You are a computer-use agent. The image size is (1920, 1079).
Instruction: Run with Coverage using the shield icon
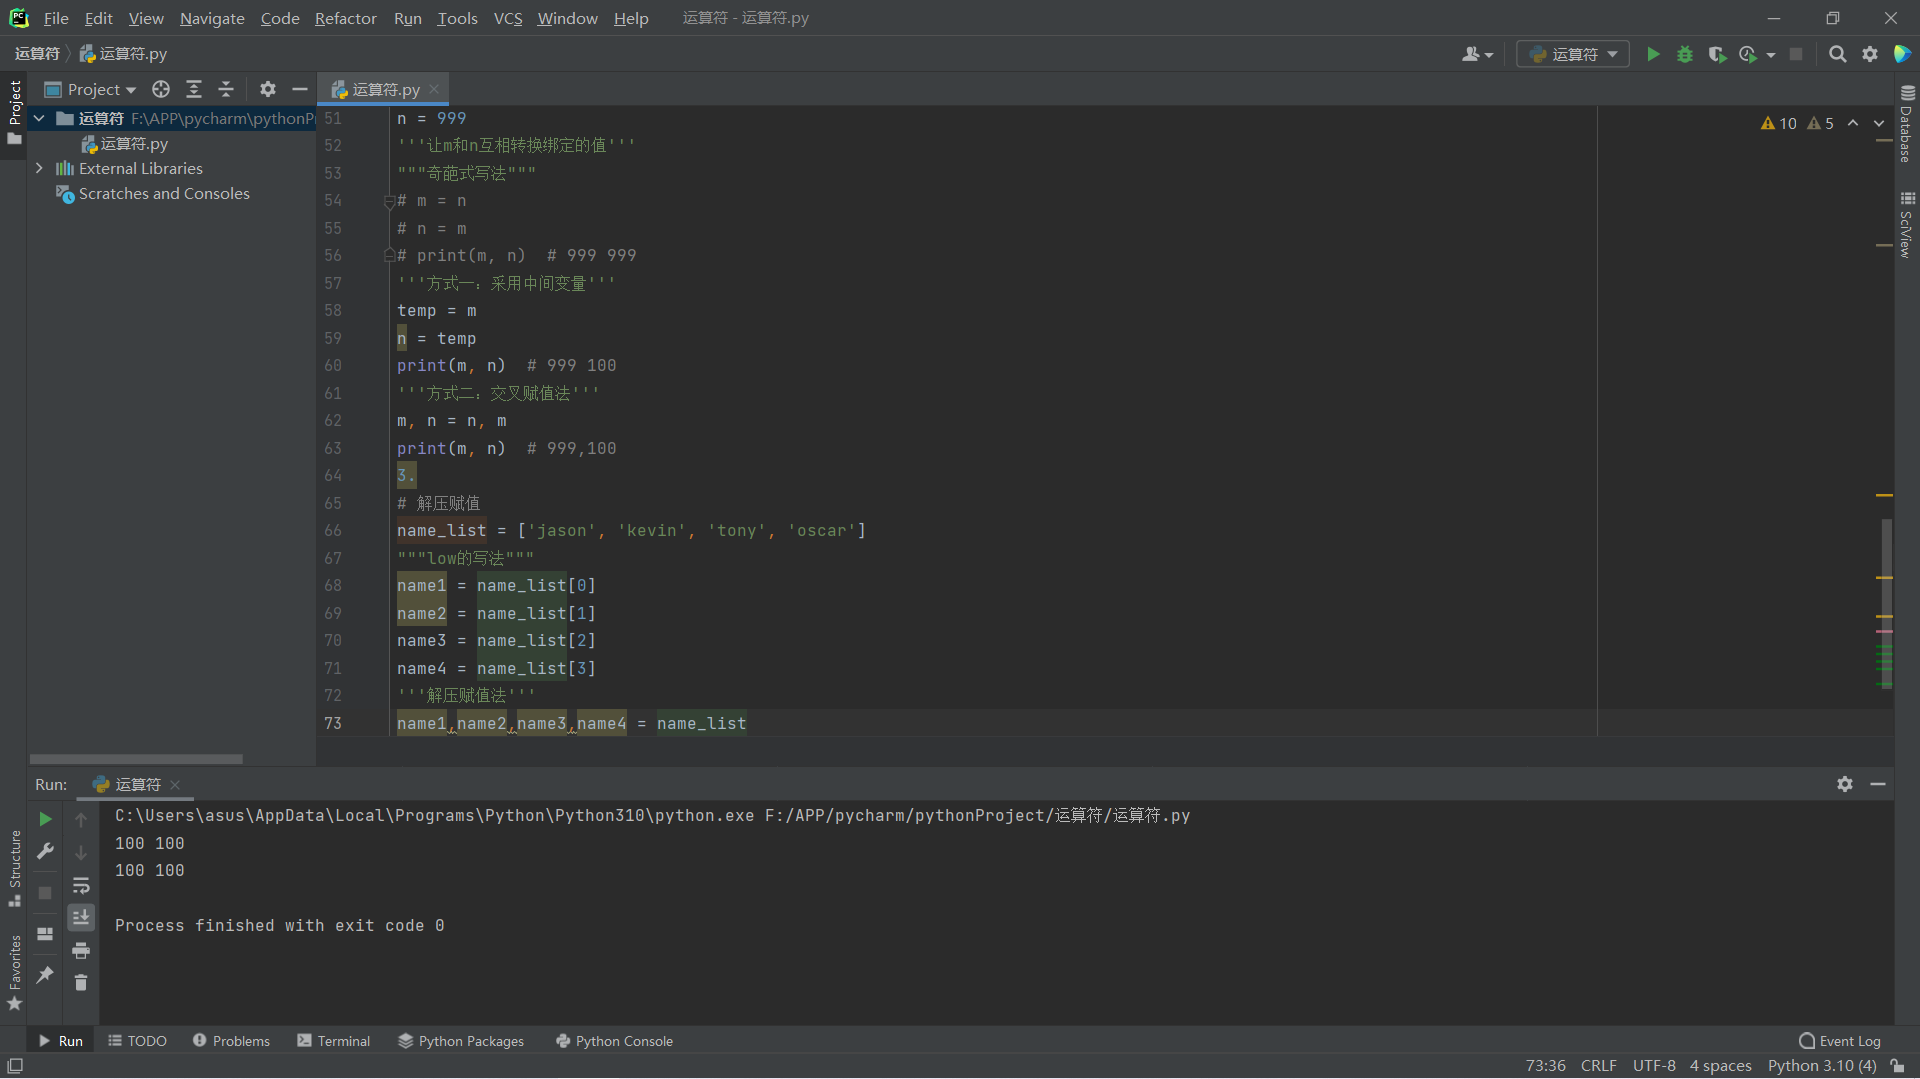point(1717,54)
